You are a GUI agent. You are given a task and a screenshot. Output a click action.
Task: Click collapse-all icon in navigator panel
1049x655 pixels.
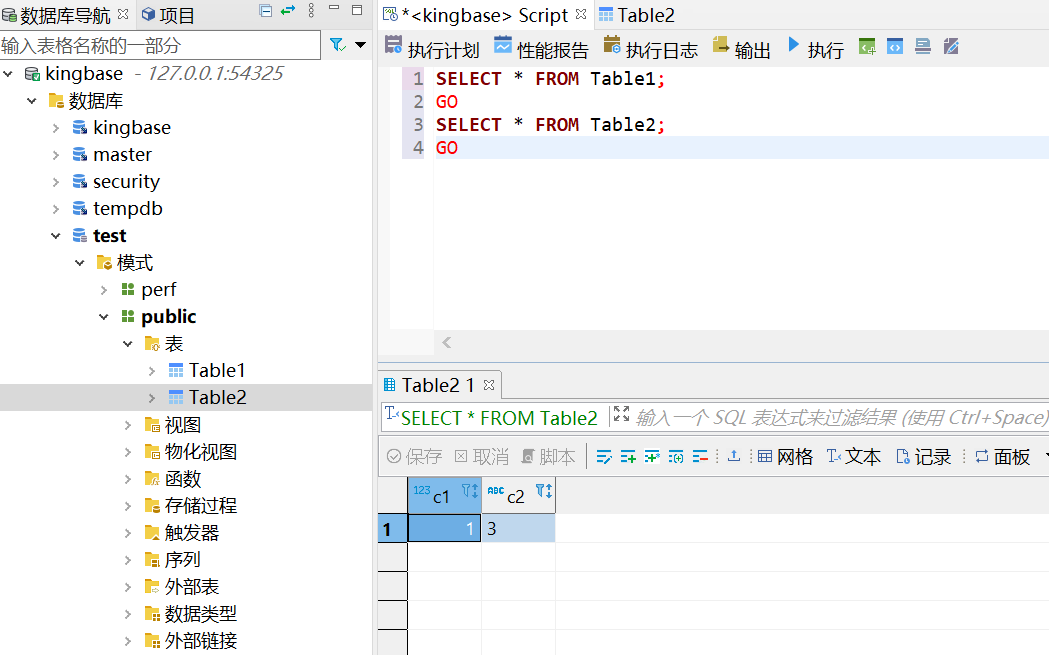coord(265,12)
